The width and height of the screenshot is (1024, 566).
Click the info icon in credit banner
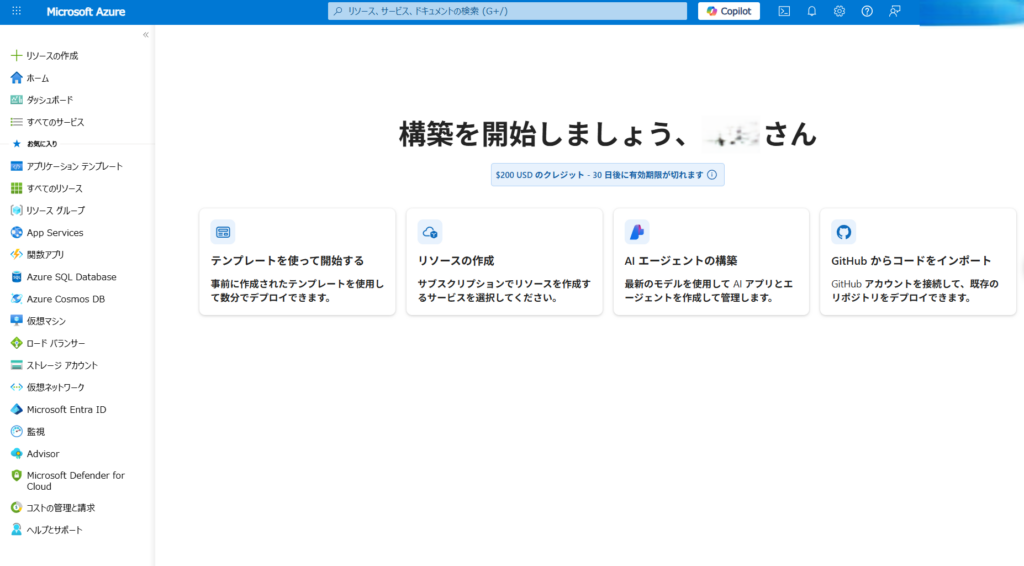(712, 175)
